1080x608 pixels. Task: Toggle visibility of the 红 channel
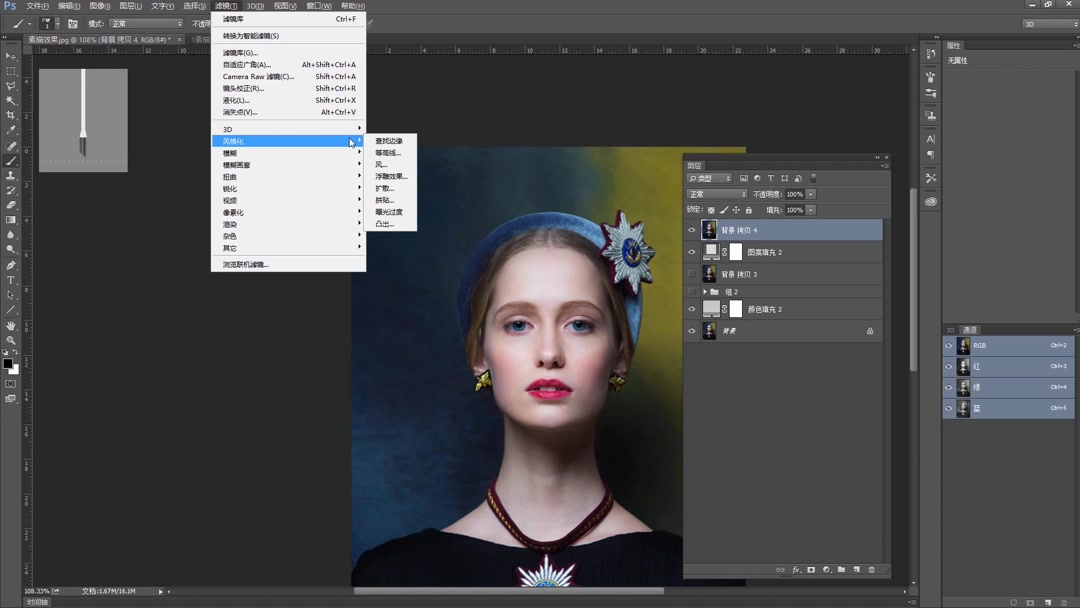(x=949, y=367)
